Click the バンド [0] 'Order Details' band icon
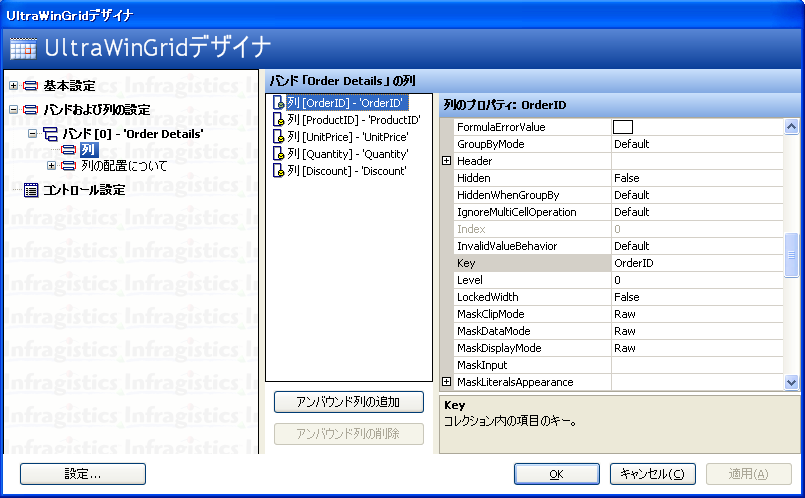Screen dimensions: 805x498 pos(50,133)
